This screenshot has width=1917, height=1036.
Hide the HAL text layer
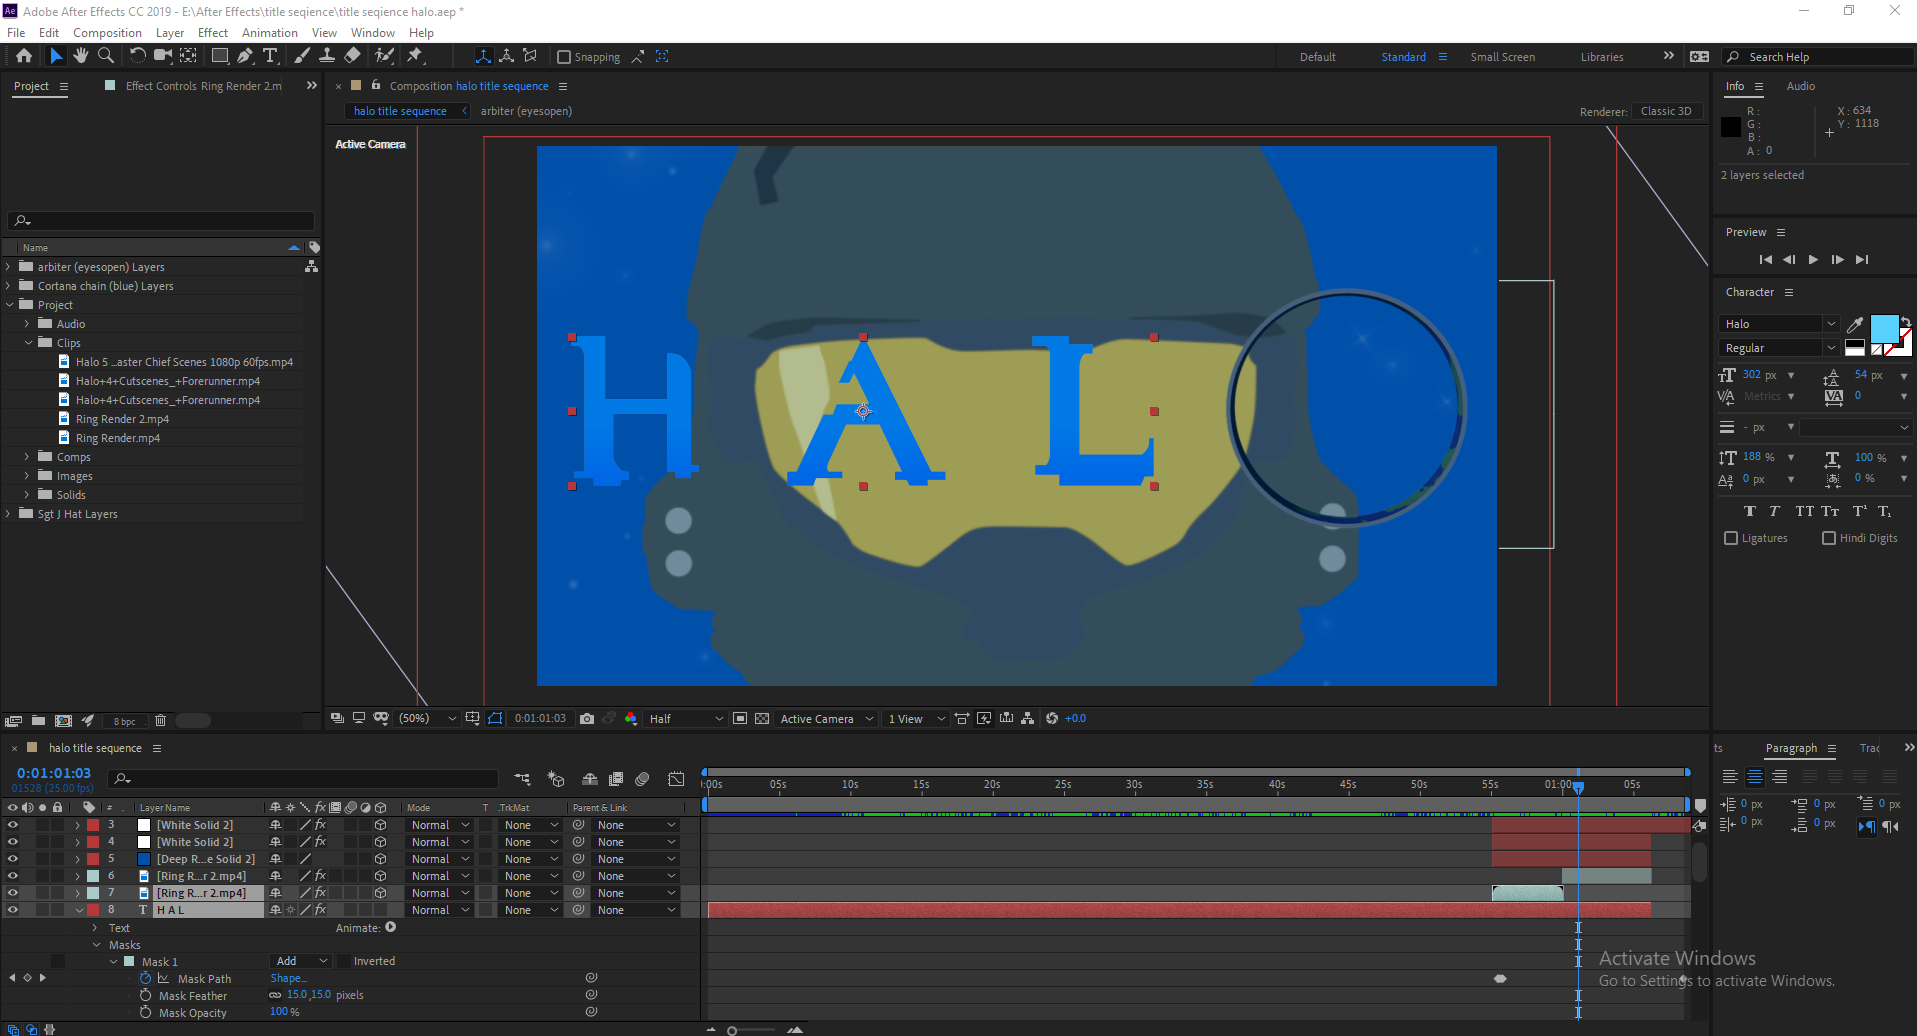point(13,909)
